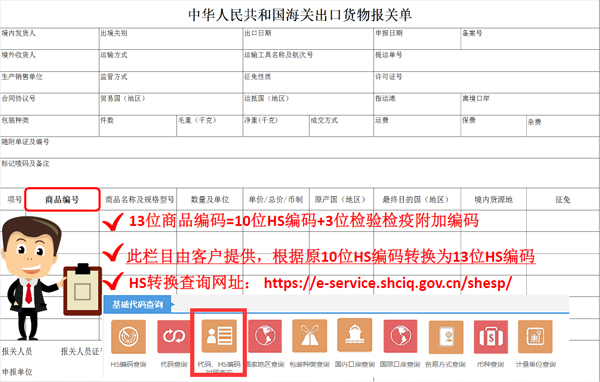This screenshot has height=382, width=600.
Task: Select the 国家地区查询 globe icon
Action: click(x=265, y=336)
